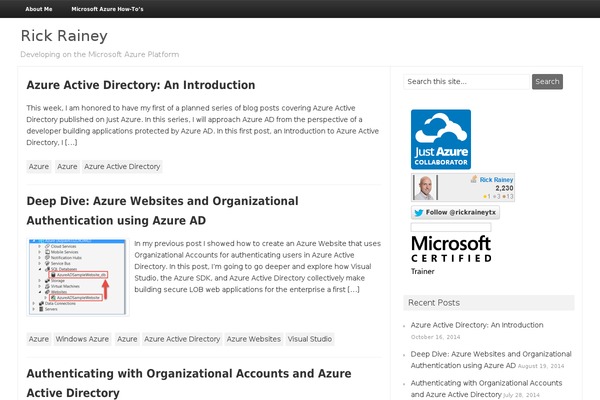Select Azure Active Directory tag under first post

tap(122, 167)
